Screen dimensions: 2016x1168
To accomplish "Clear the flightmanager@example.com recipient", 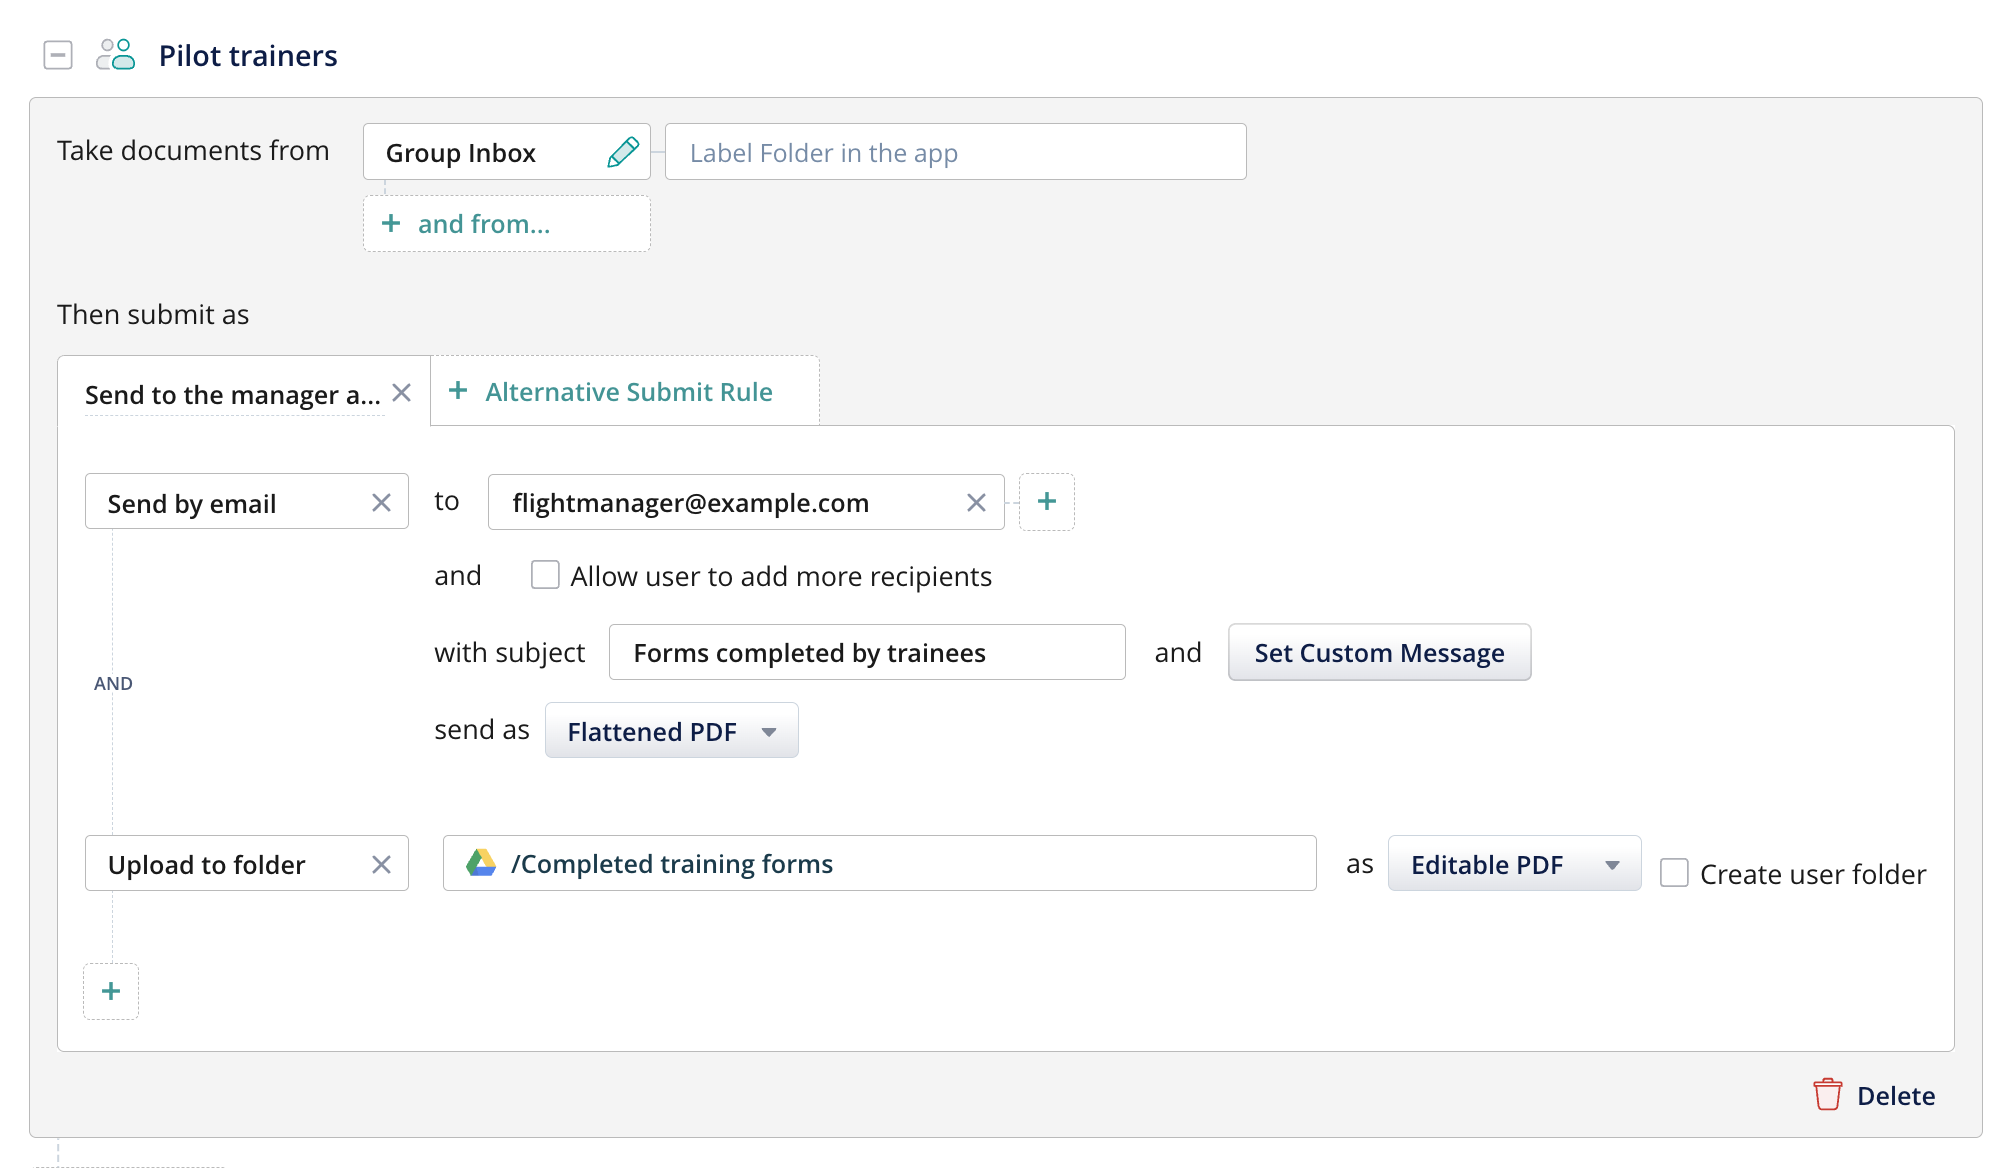I will coord(976,503).
